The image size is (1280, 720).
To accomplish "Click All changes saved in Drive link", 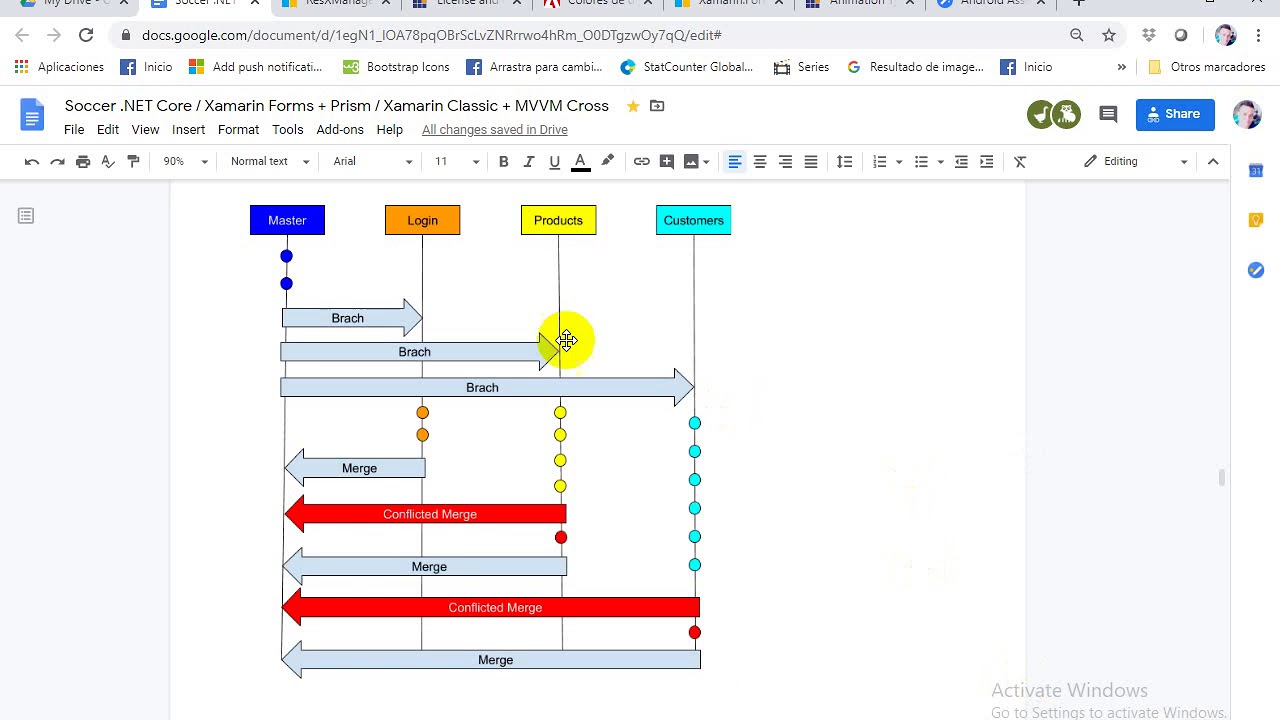I will click(x=495, y=130).
